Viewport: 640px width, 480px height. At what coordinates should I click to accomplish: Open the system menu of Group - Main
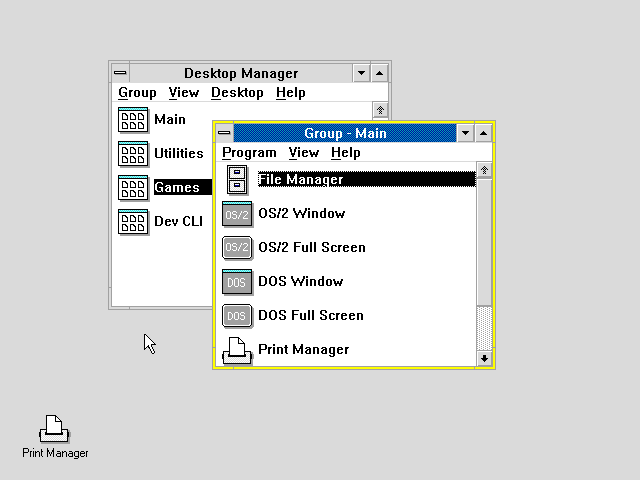(x=224, y=133)
